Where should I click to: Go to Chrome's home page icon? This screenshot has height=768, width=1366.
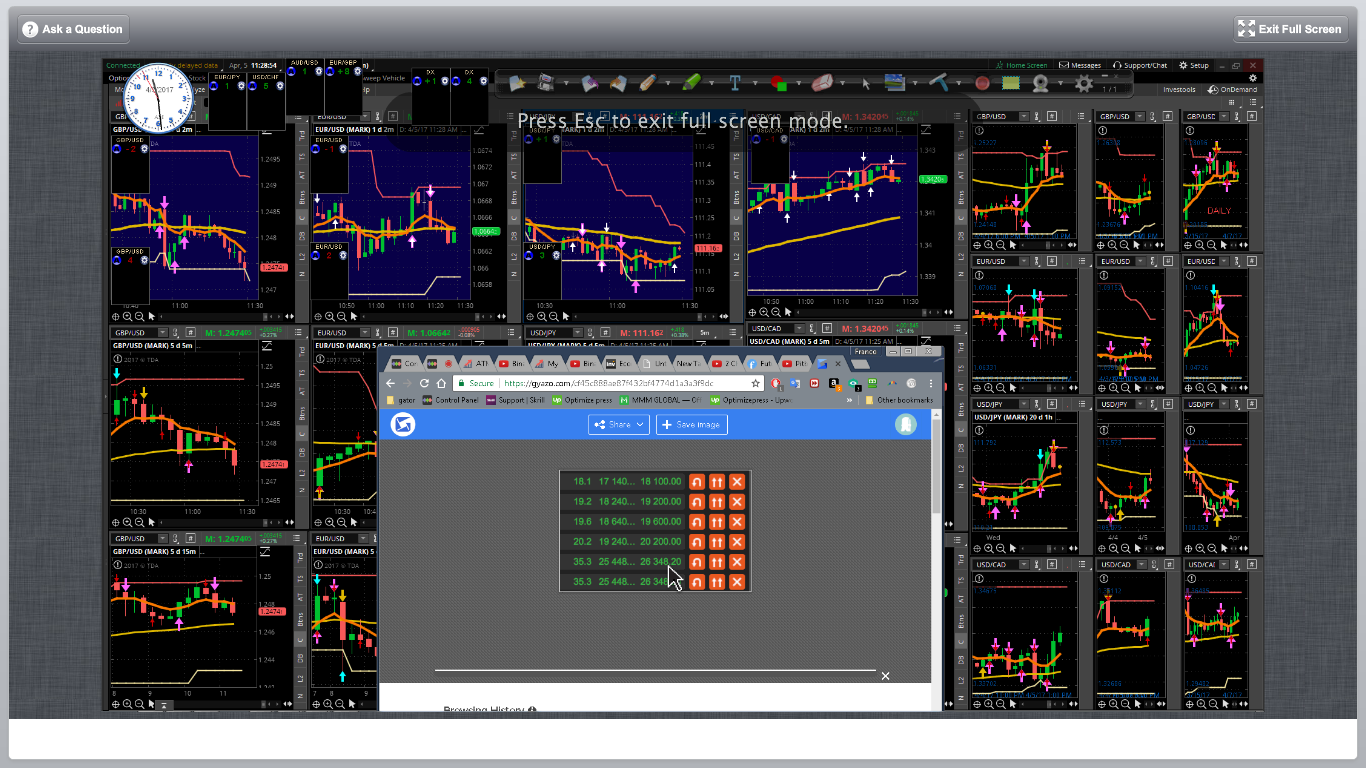(x=442, y=383)
